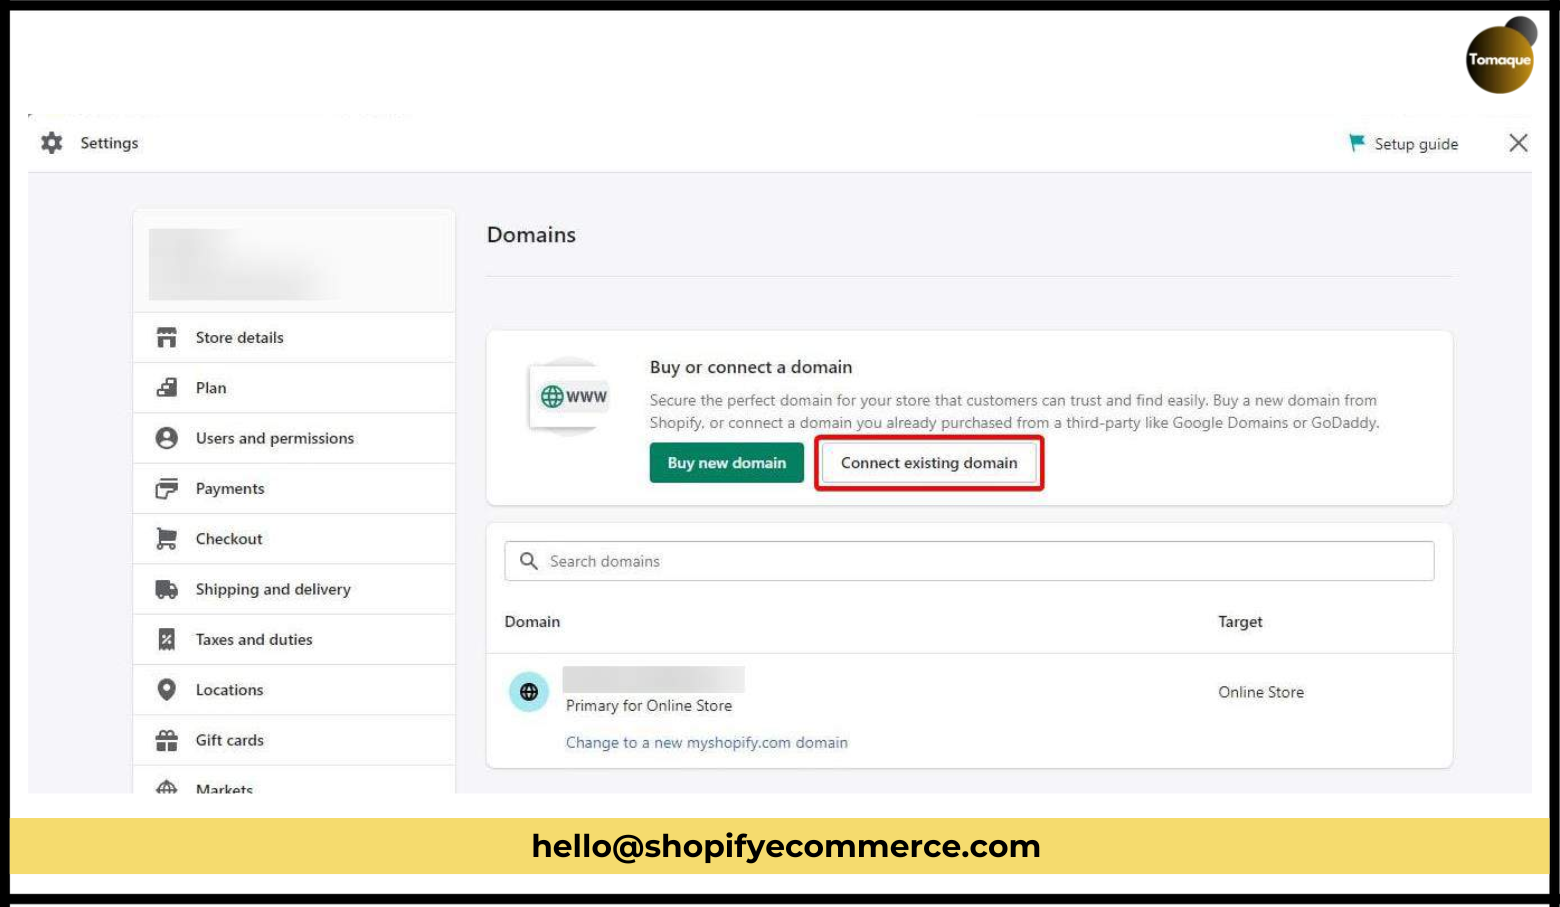Image resolution: width=1560 pixels, height=907 pixels.
Task: Click the Taxes and duties receipt icon
Action: coord(167,640)
